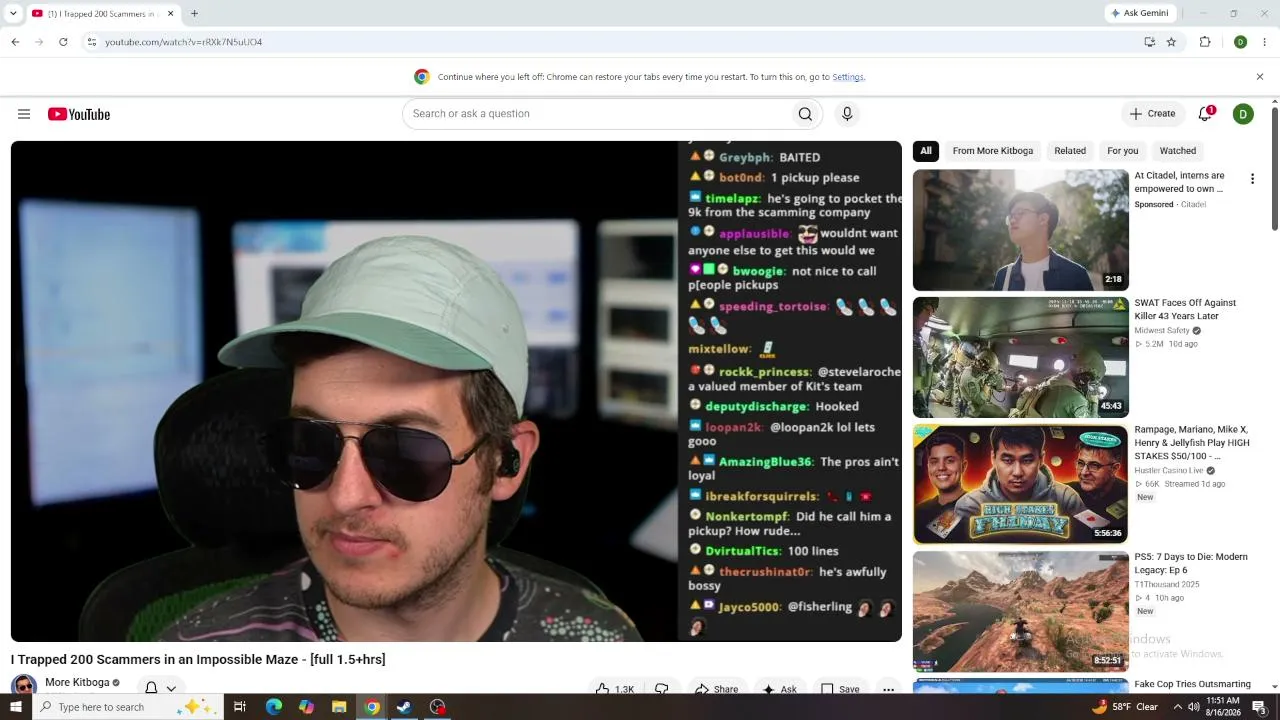Start voice search with the microphone
This screenshot has width=1280, height=720.
(x=847, y=114)
